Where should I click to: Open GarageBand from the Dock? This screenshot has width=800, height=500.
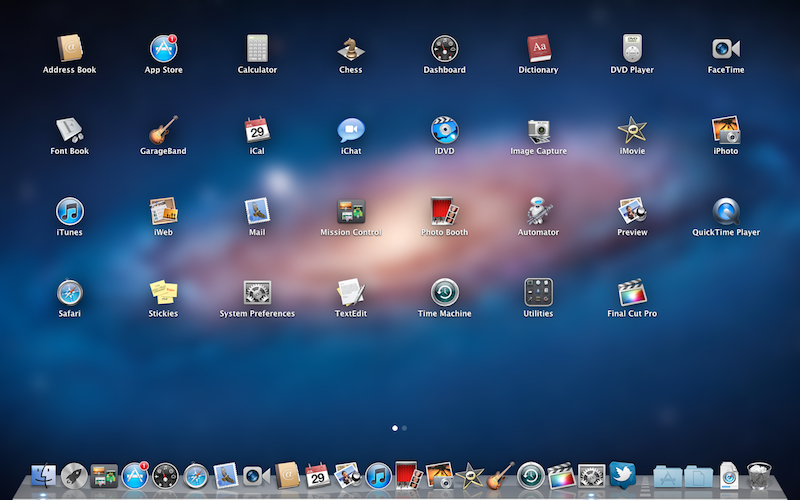tap(500, 476)
